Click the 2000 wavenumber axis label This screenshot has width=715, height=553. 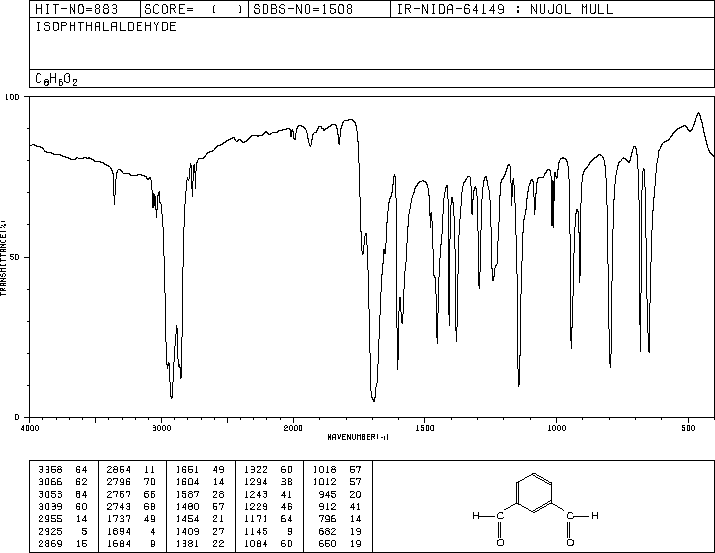[293, 428]
